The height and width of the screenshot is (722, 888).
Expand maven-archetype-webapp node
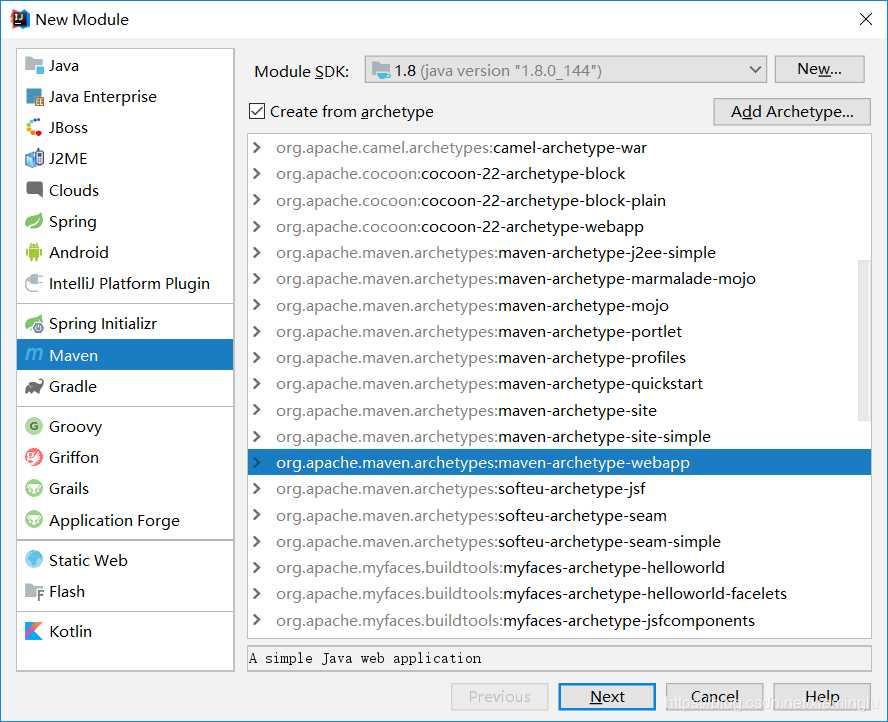[257, 463]
